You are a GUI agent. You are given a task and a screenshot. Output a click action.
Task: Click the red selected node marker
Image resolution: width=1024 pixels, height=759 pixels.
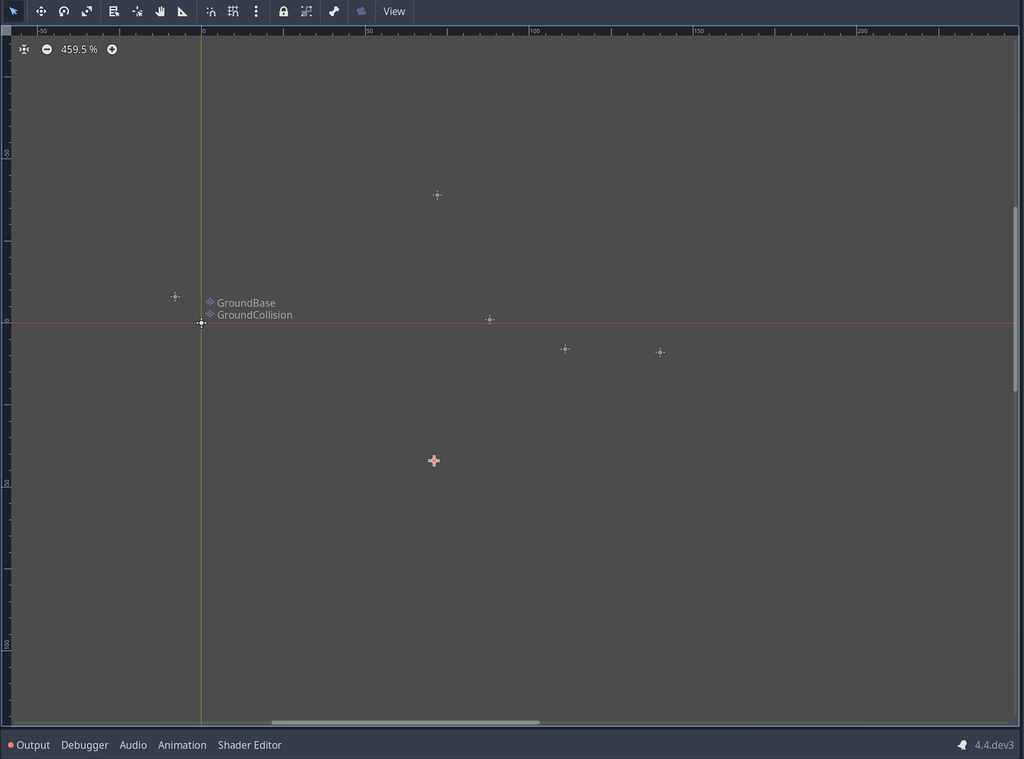pyautogui.click(x=434, y=460)
